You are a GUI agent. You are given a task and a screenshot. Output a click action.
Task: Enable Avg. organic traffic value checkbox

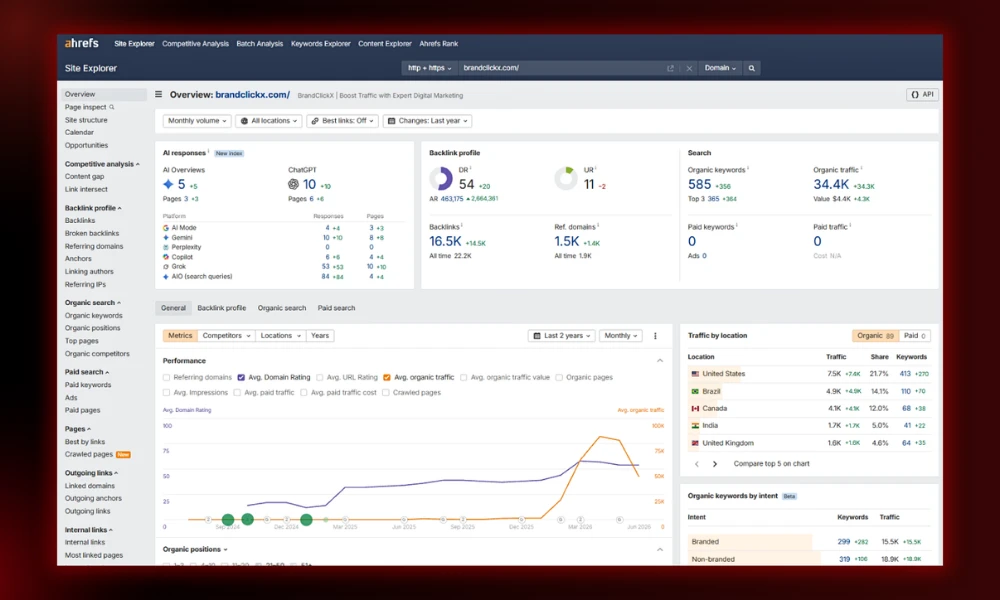coord(464,377)
